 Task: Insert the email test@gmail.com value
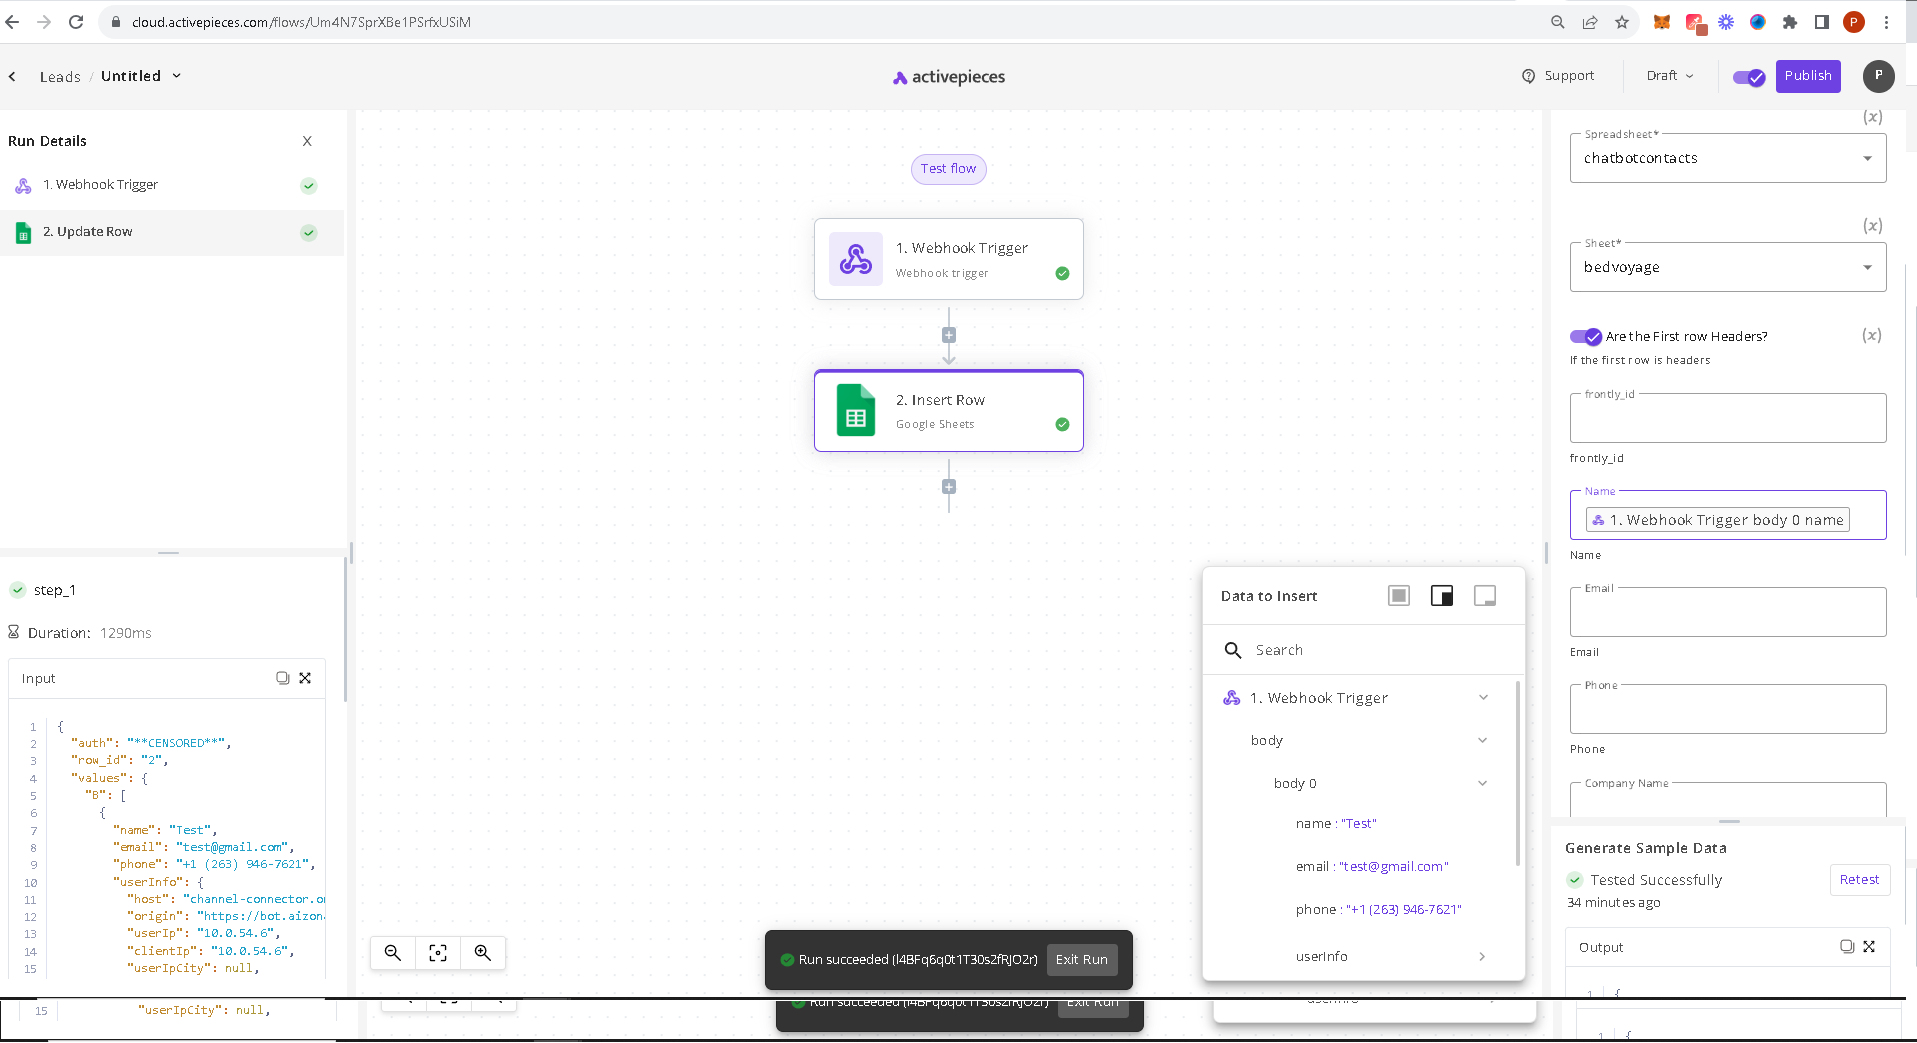point(1372,867)
